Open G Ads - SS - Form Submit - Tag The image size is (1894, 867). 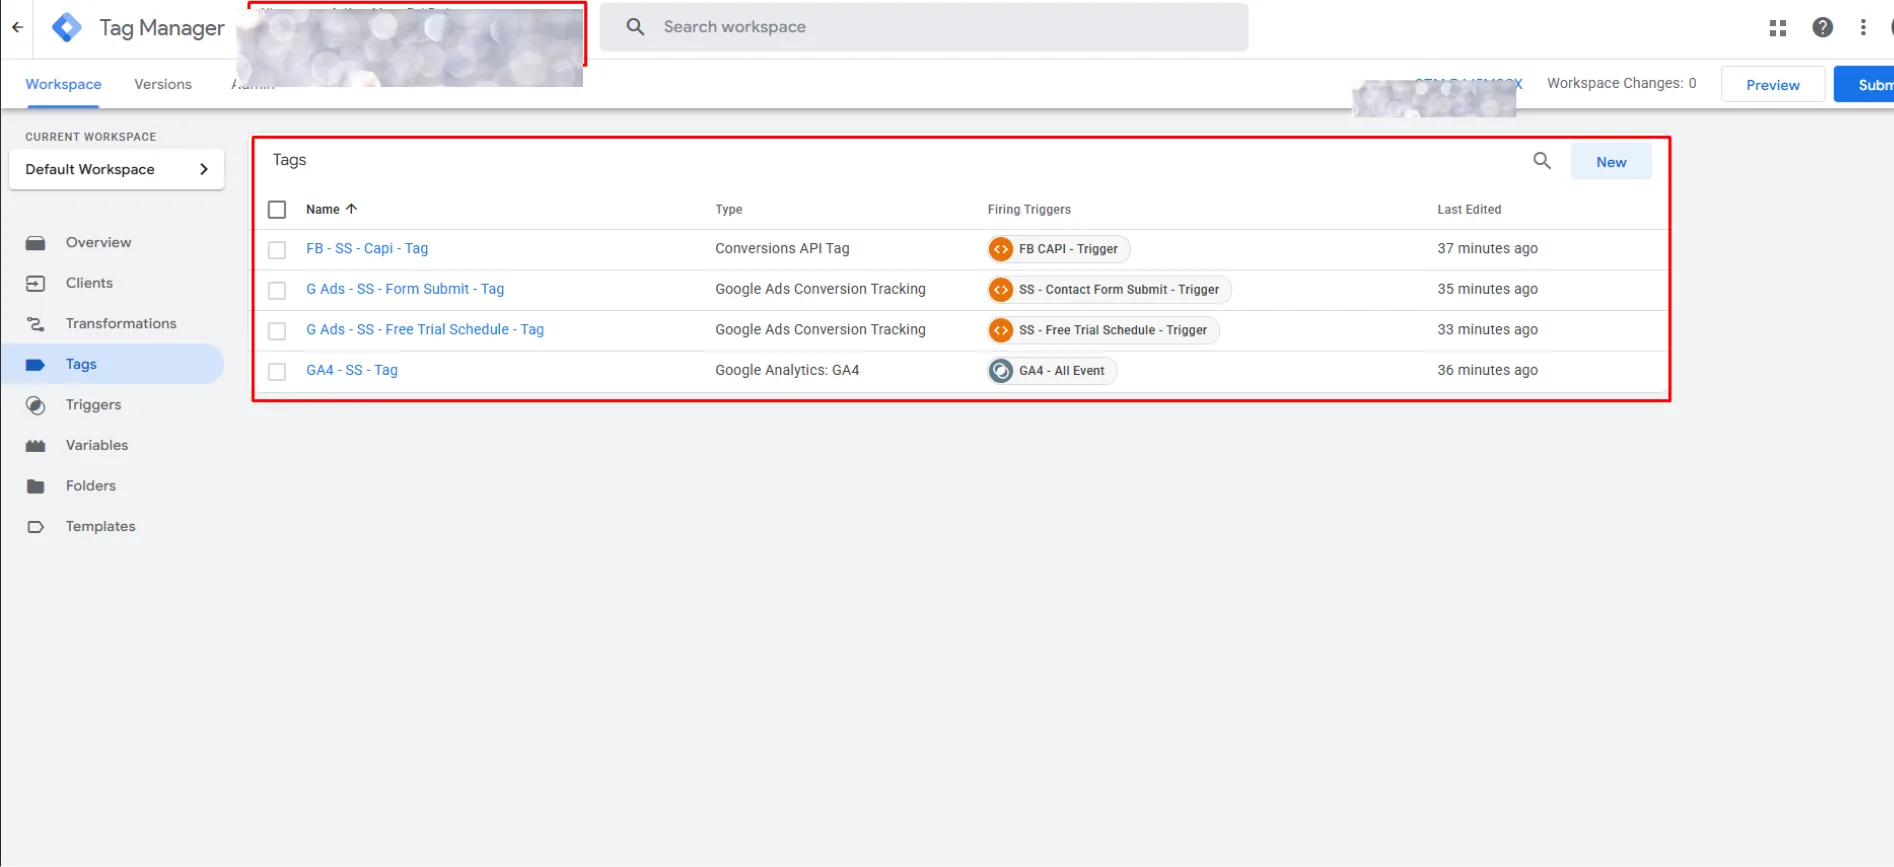pos(405,289)
